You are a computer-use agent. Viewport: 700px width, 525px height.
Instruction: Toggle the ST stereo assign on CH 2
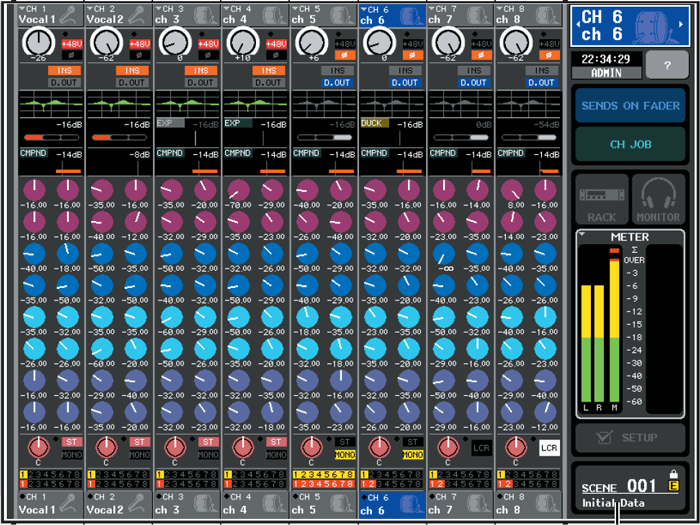(x=140, y=442)
